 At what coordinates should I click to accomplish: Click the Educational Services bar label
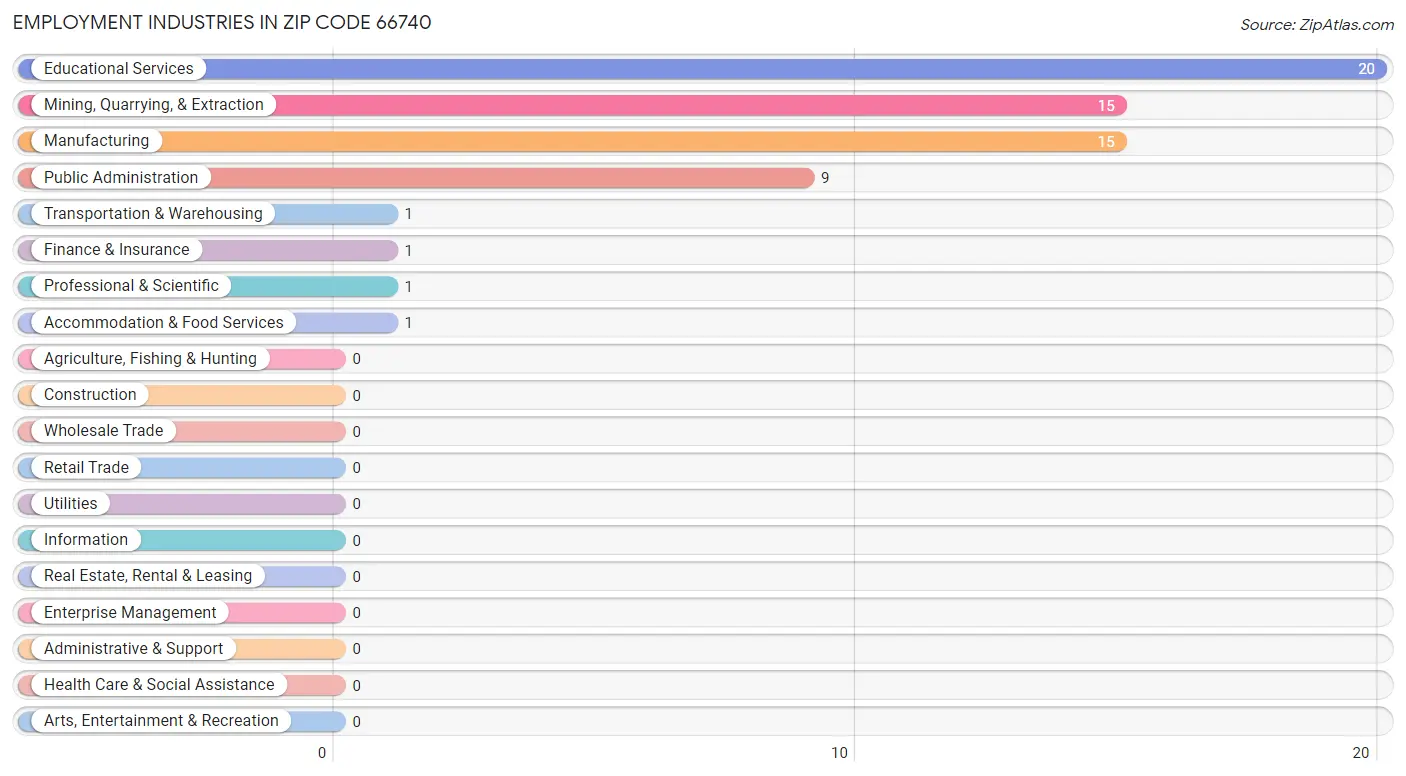pyautogui.click(x=118, y=69)
